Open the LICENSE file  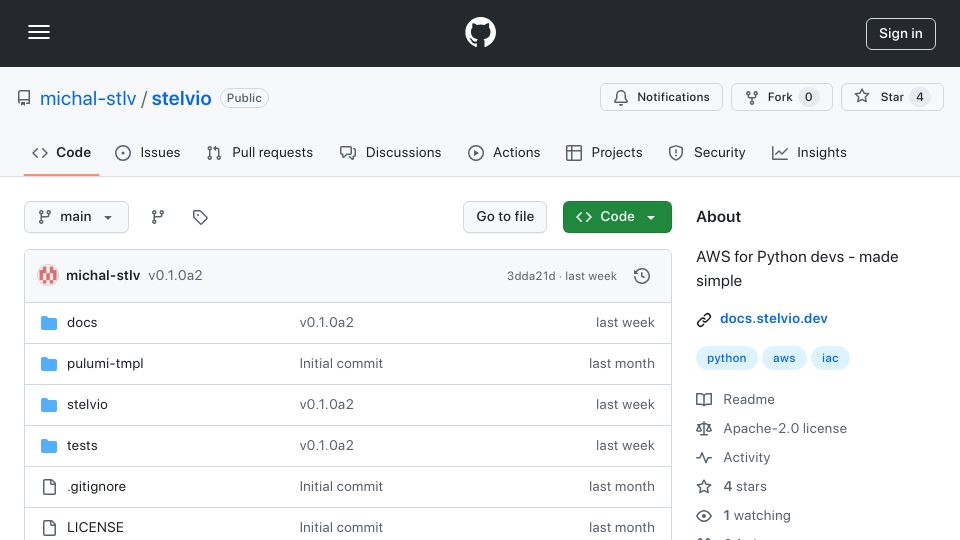click(95, 527)
